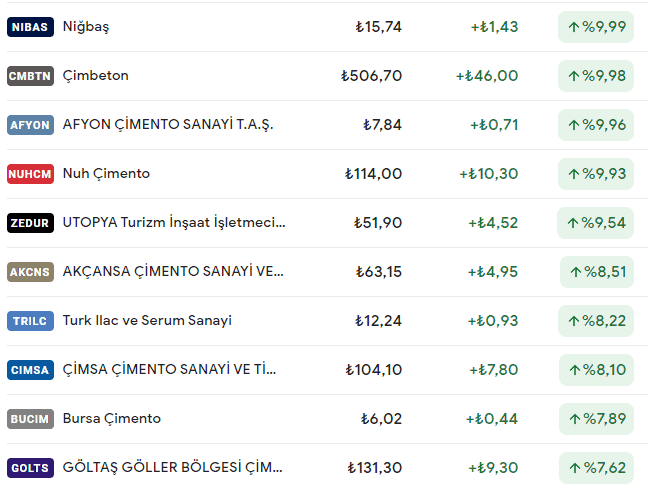Image resolution: width=648 pixels, height=489 pixels.
Task: Click the %9,54 gain badge
Action: pyautogui.click(x=596, y=223)
